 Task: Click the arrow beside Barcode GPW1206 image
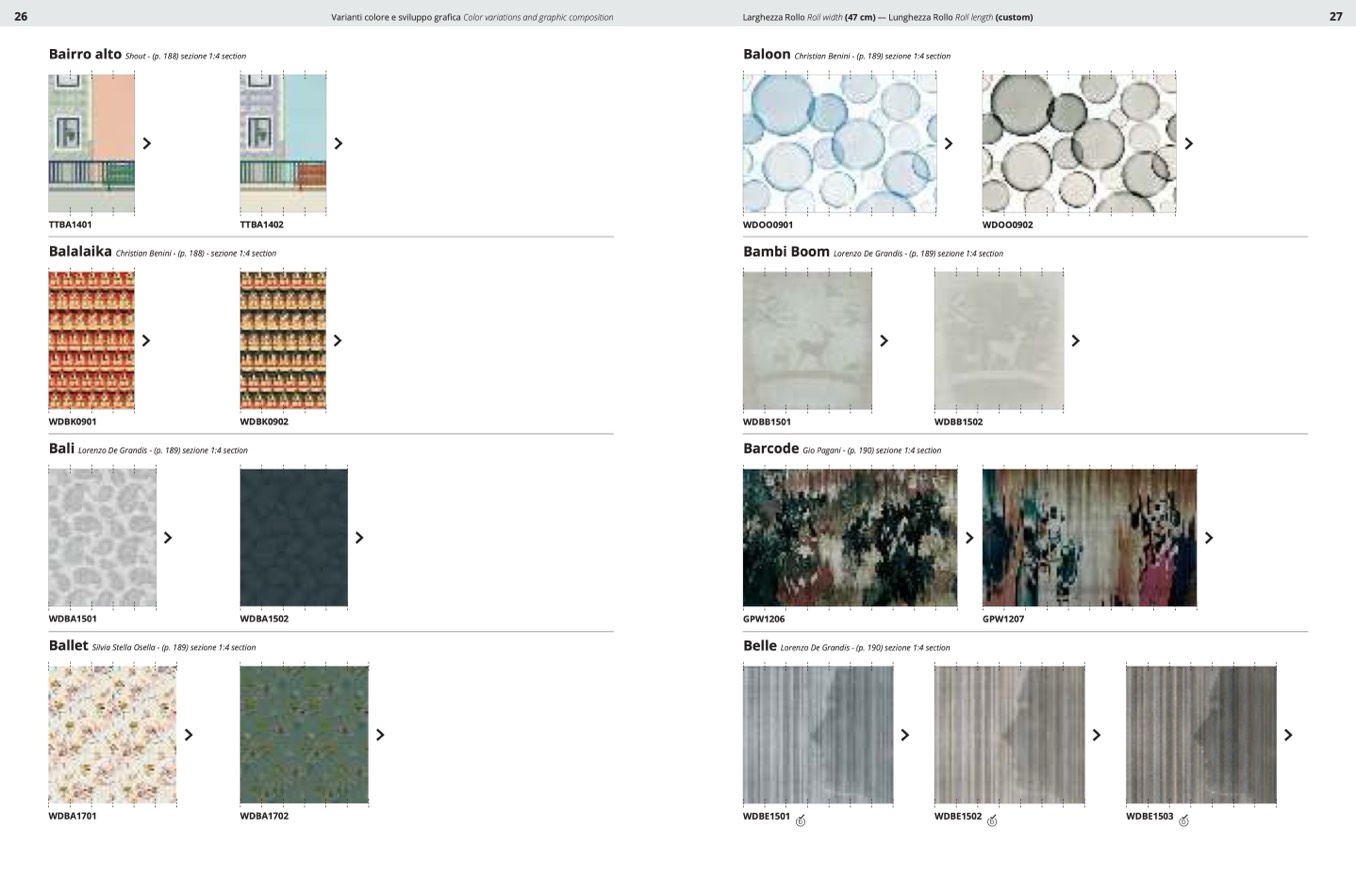click(x=969, y=538)
